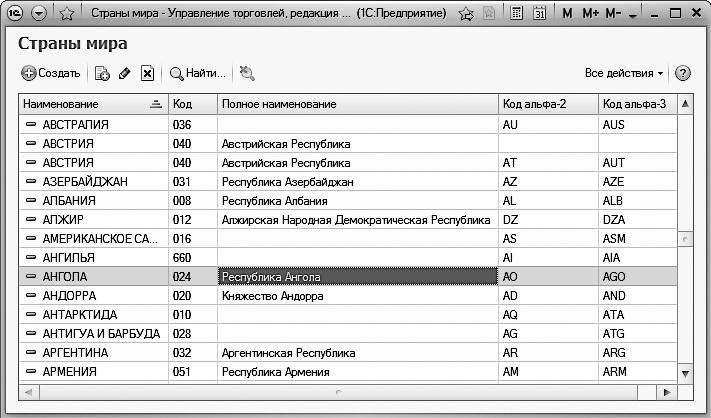
Task: Open the calculator icon in title bar
Action: tap(516, 14)
